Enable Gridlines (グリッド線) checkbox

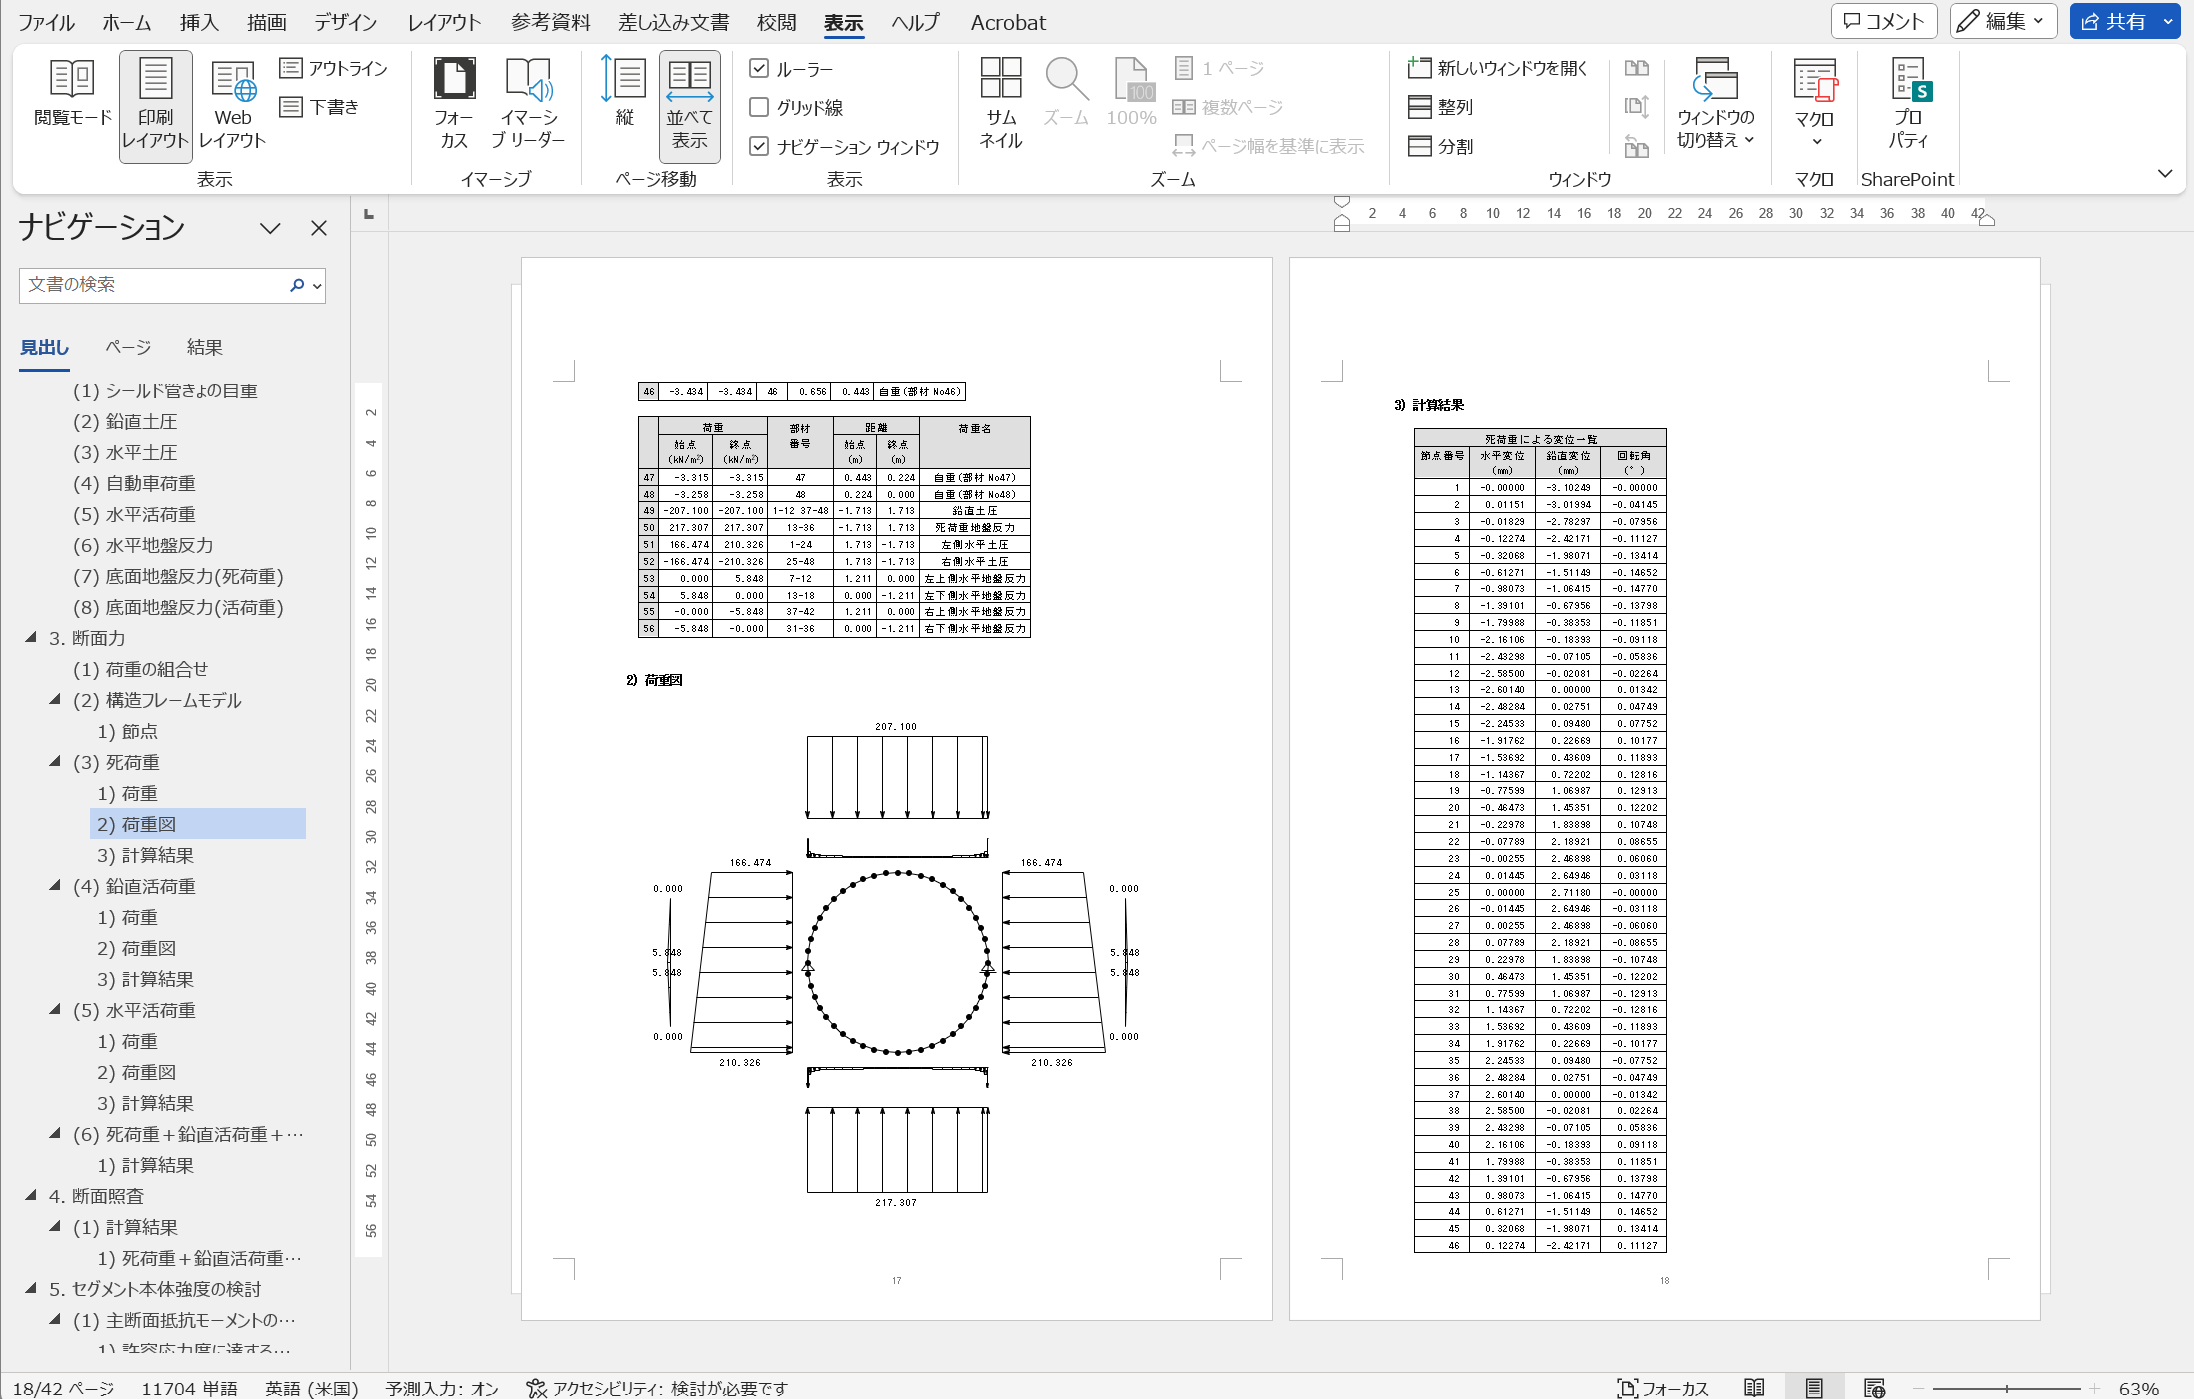coord(759,107)
